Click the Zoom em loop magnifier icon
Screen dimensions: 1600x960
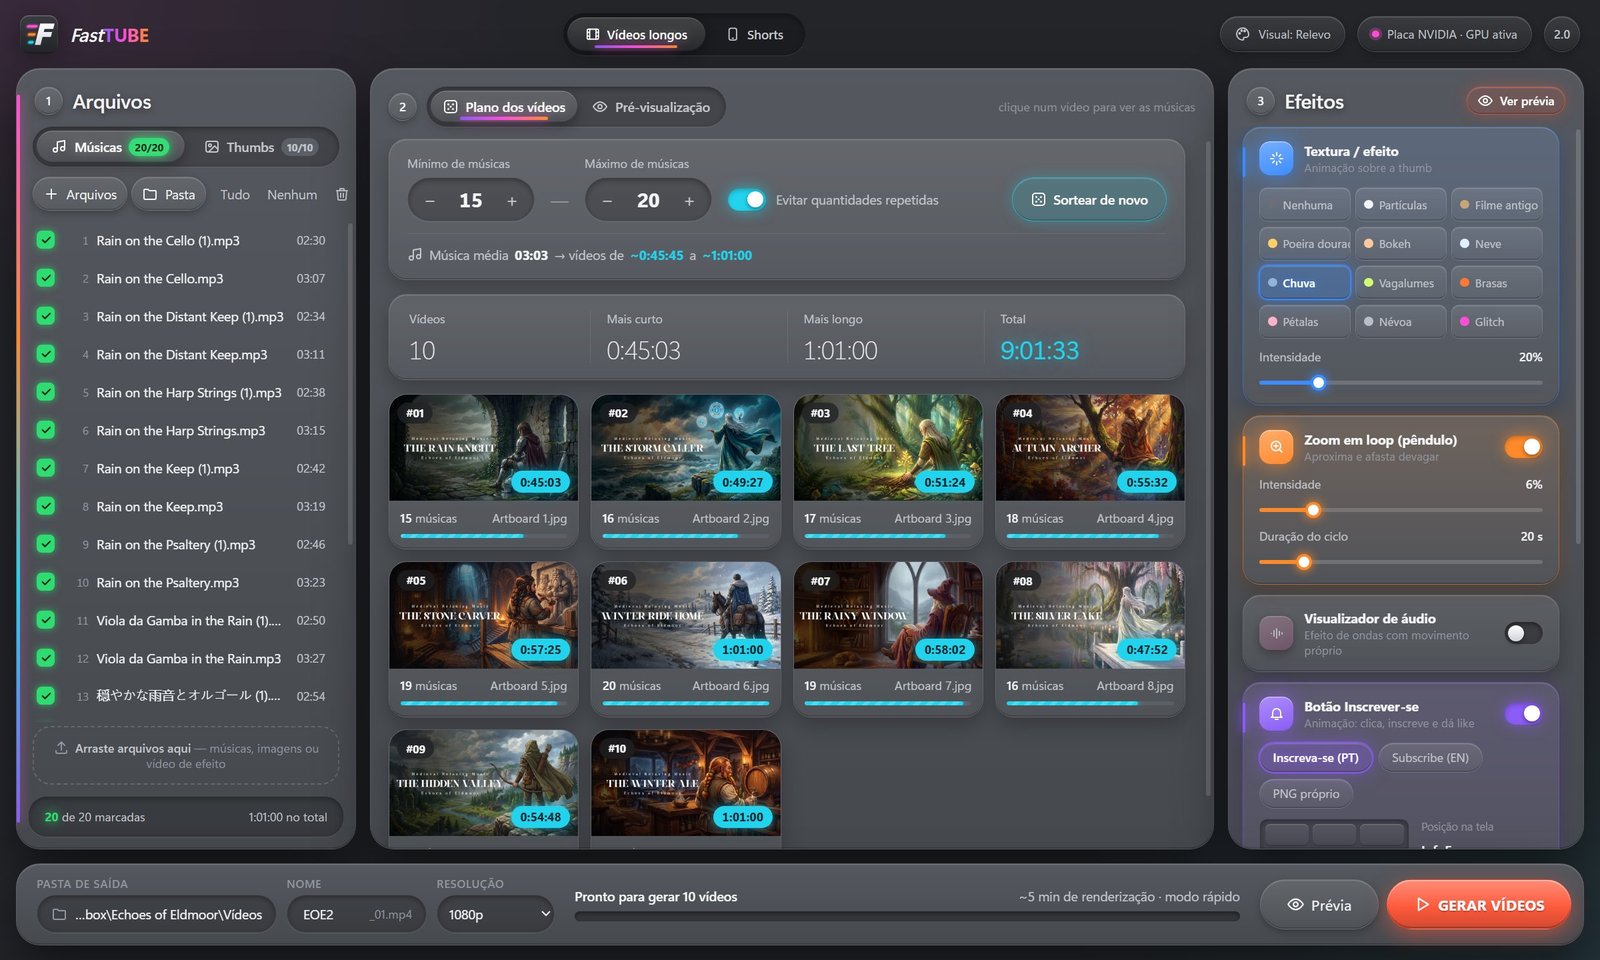[1276, 447]
